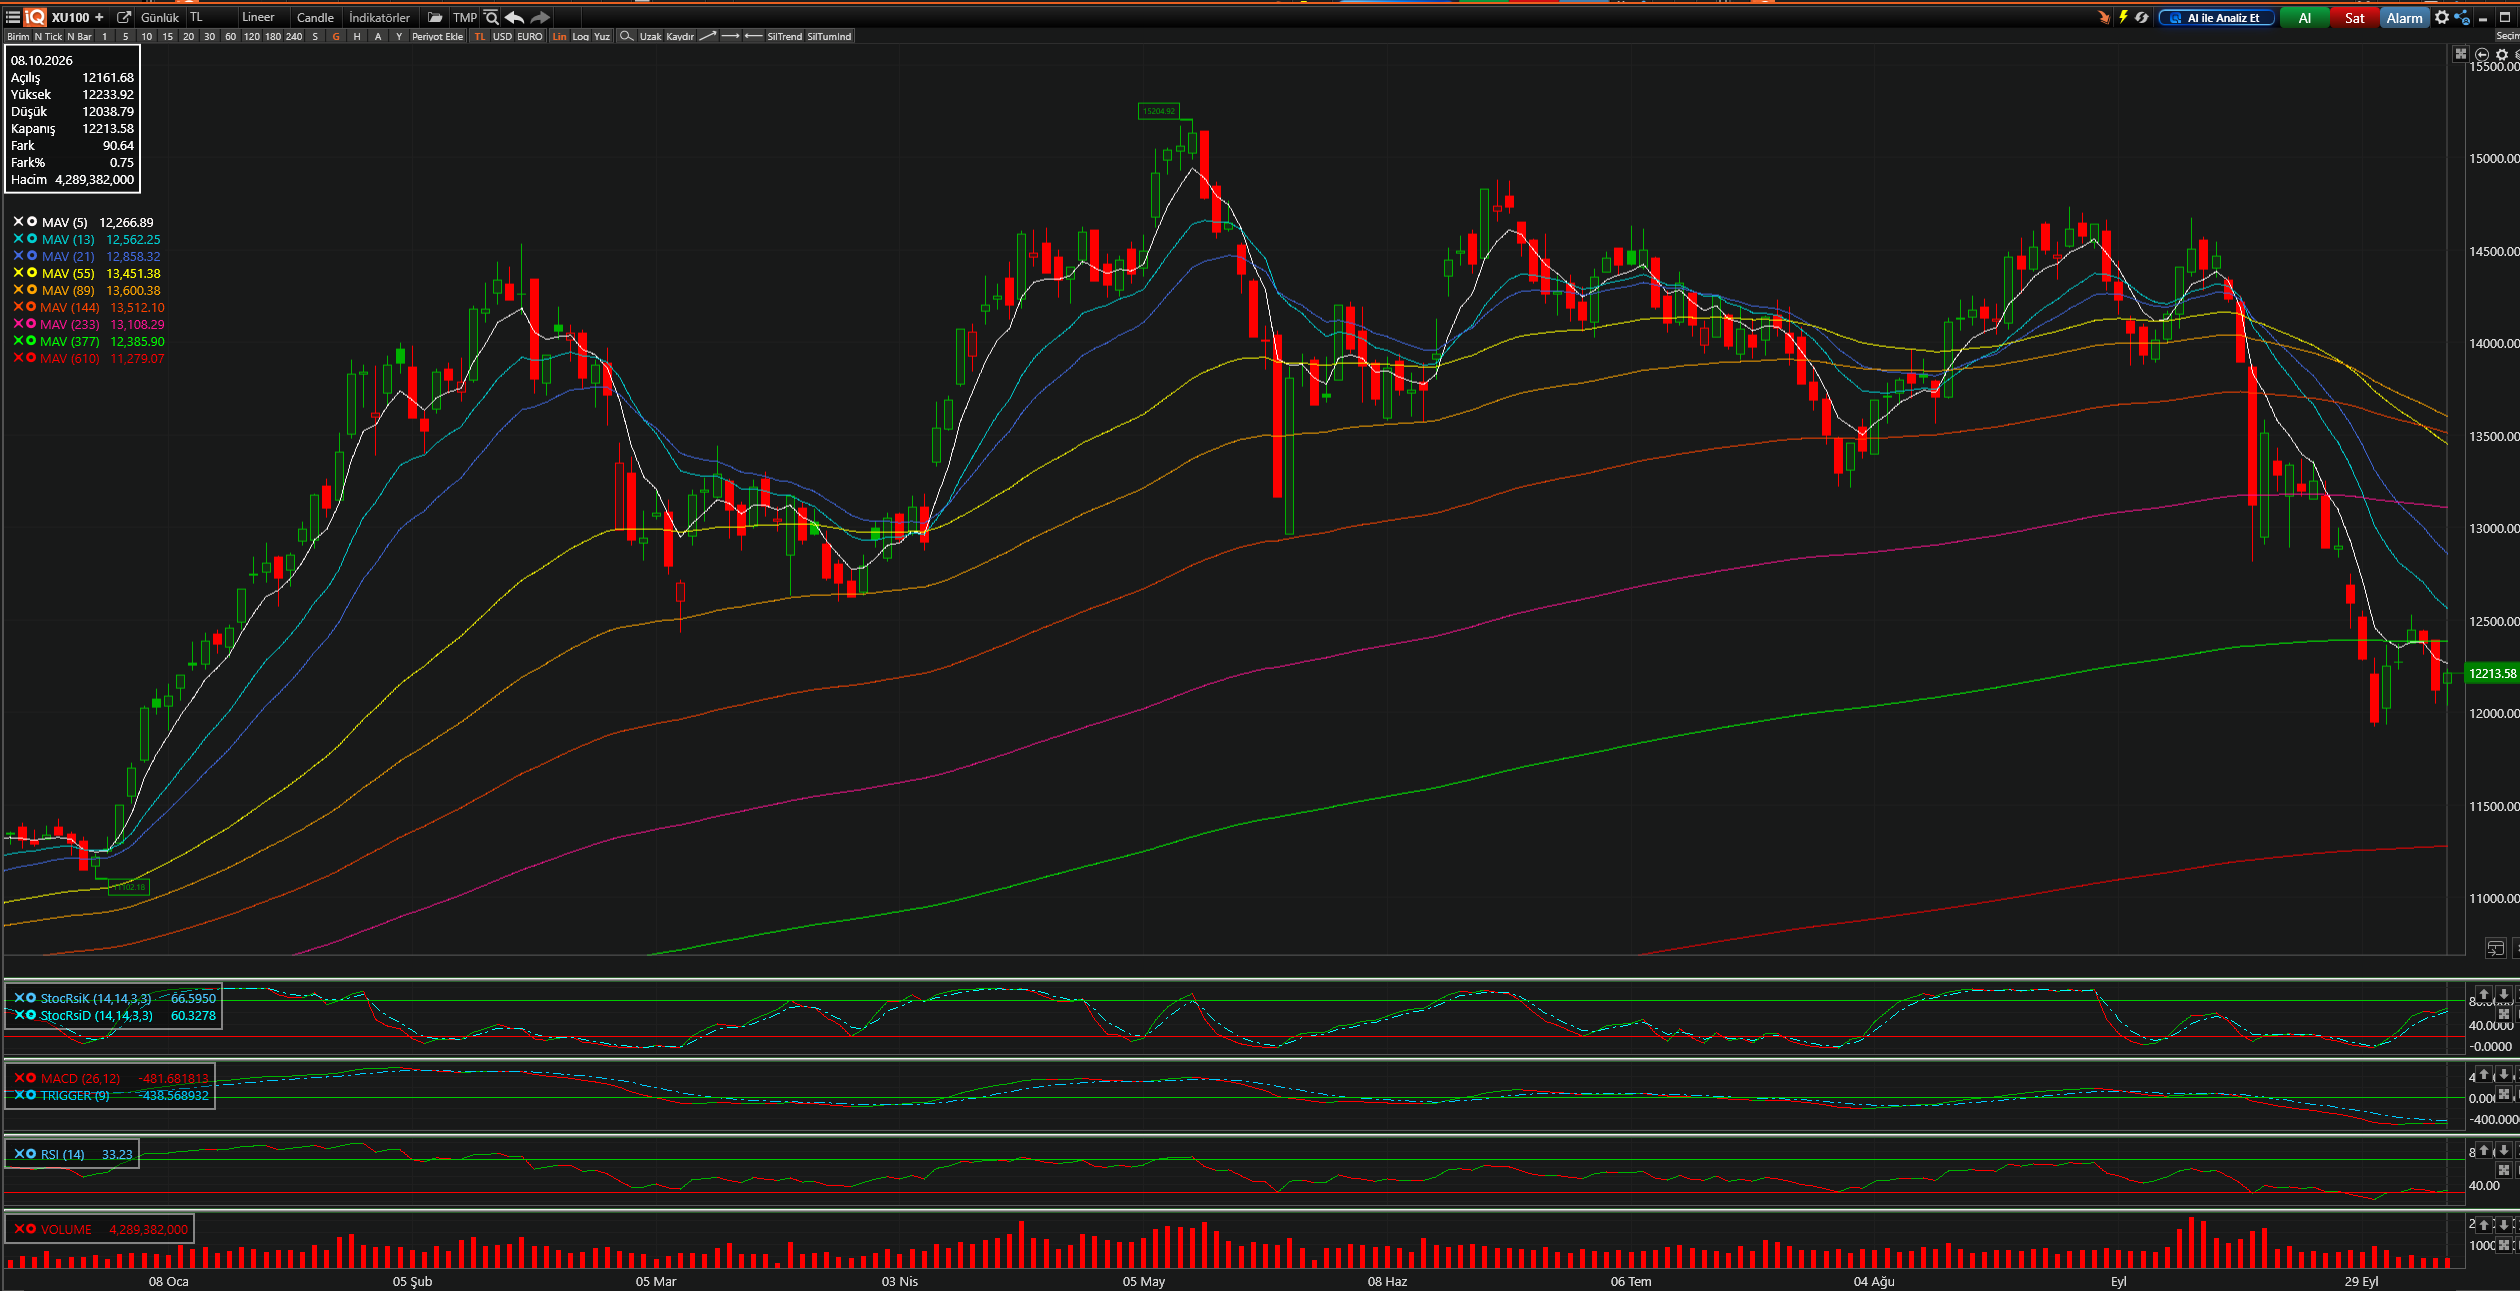Open the folder icon for templates
Viewport: 2520px width, 1291px height.
pyautogui.click(x=435, y=17)
